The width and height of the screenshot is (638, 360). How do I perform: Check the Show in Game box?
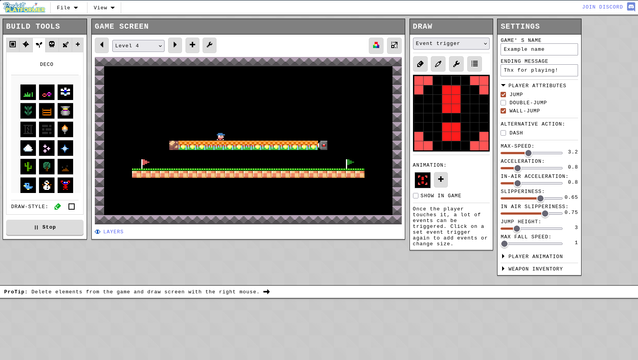click(x=416, y=196)
